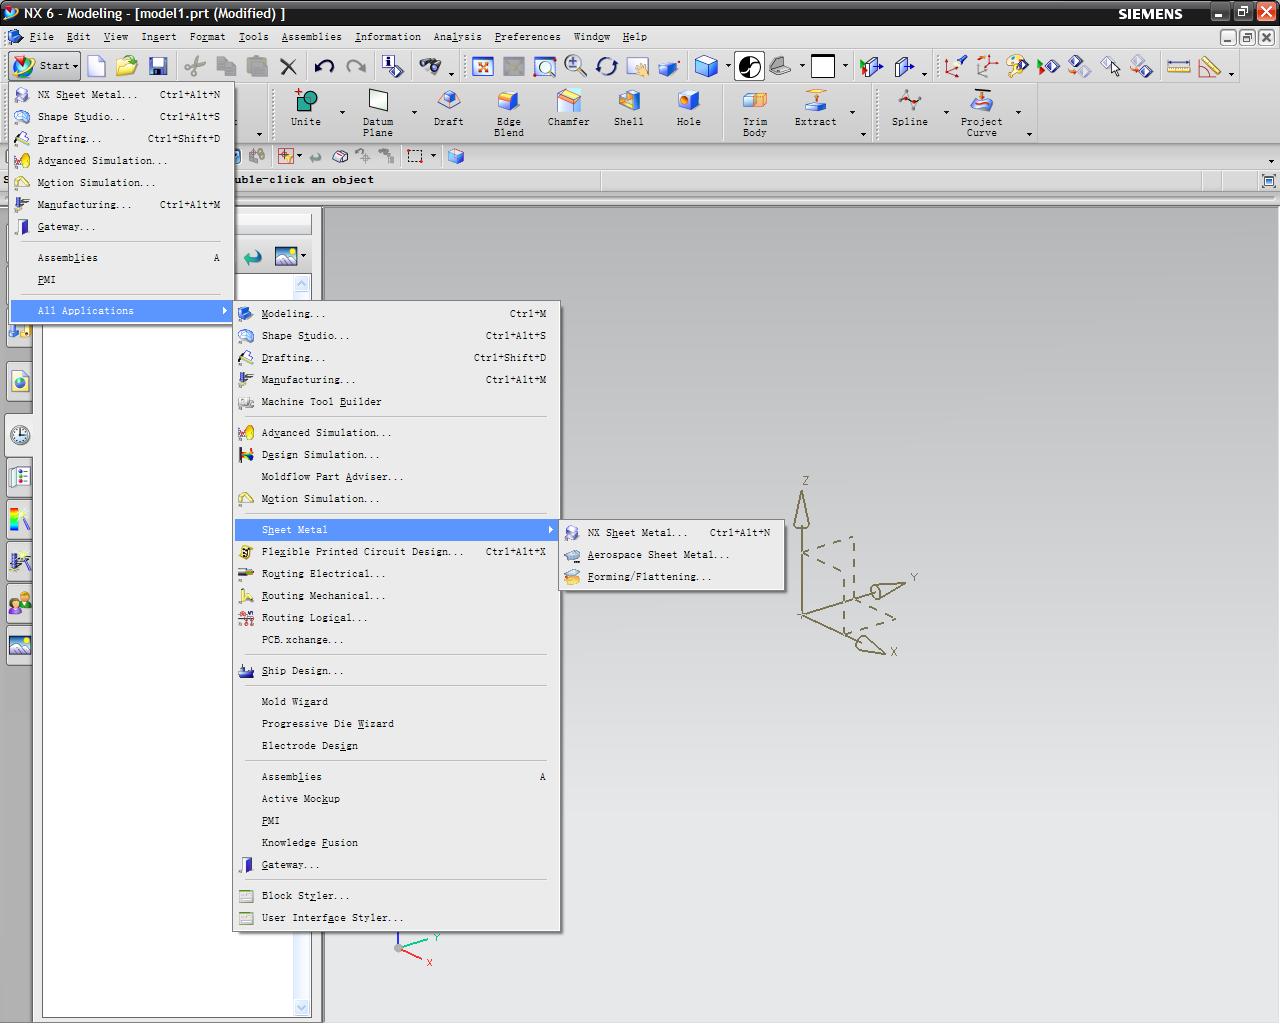Open the Insert menu
This screenshot has height=1024, width=1280.
point(159,37)
